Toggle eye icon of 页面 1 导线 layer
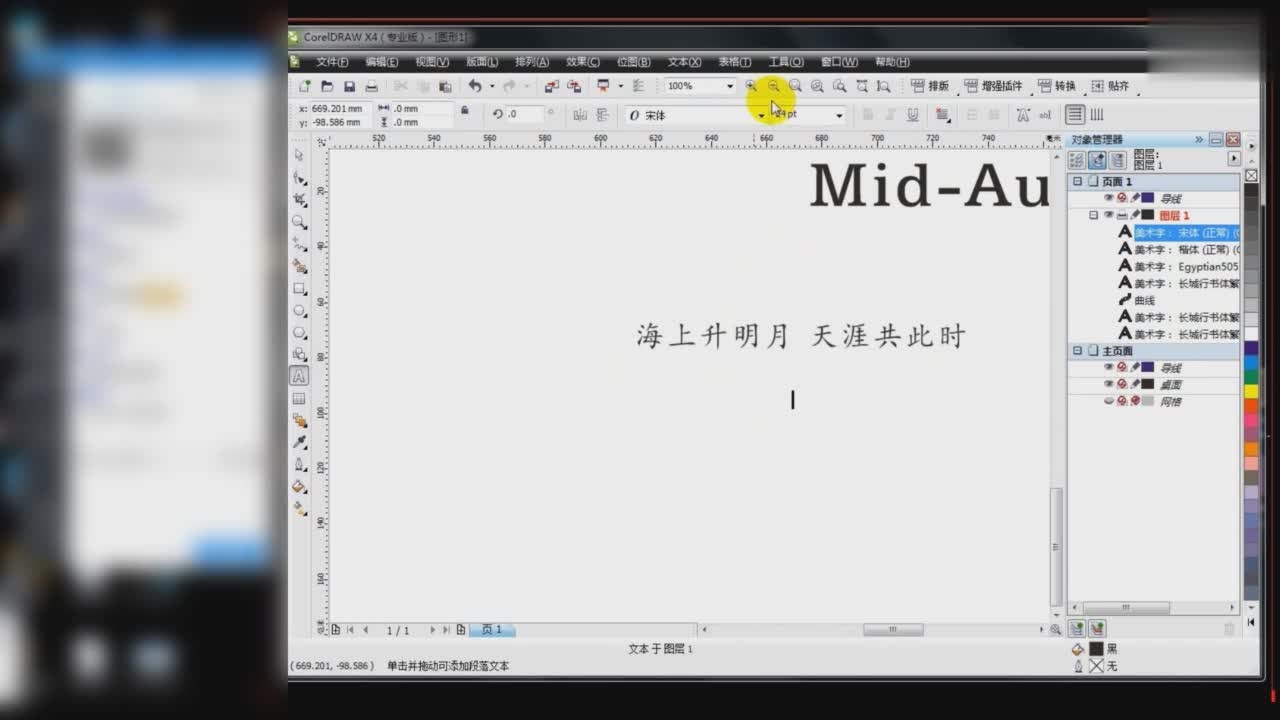This screenshot has height=720, width=1280. tap(1108, 198)
